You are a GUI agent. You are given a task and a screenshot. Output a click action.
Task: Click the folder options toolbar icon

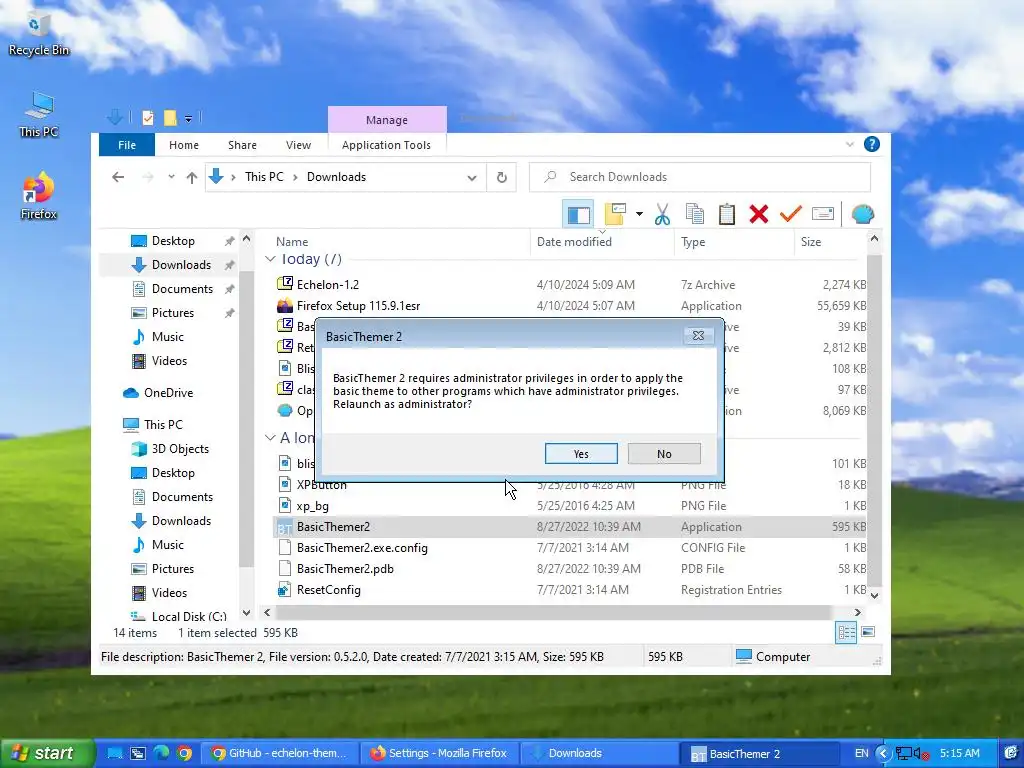pos(616,214)
